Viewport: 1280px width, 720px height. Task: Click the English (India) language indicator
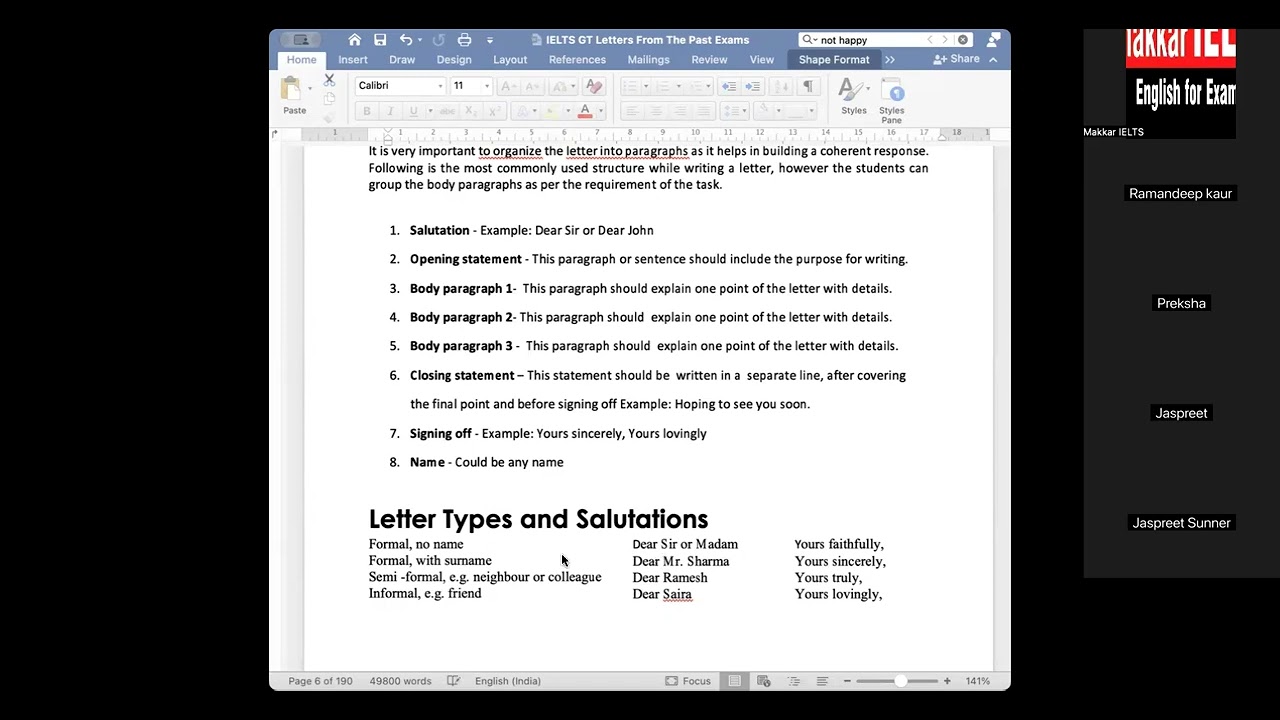pos(508,681)
